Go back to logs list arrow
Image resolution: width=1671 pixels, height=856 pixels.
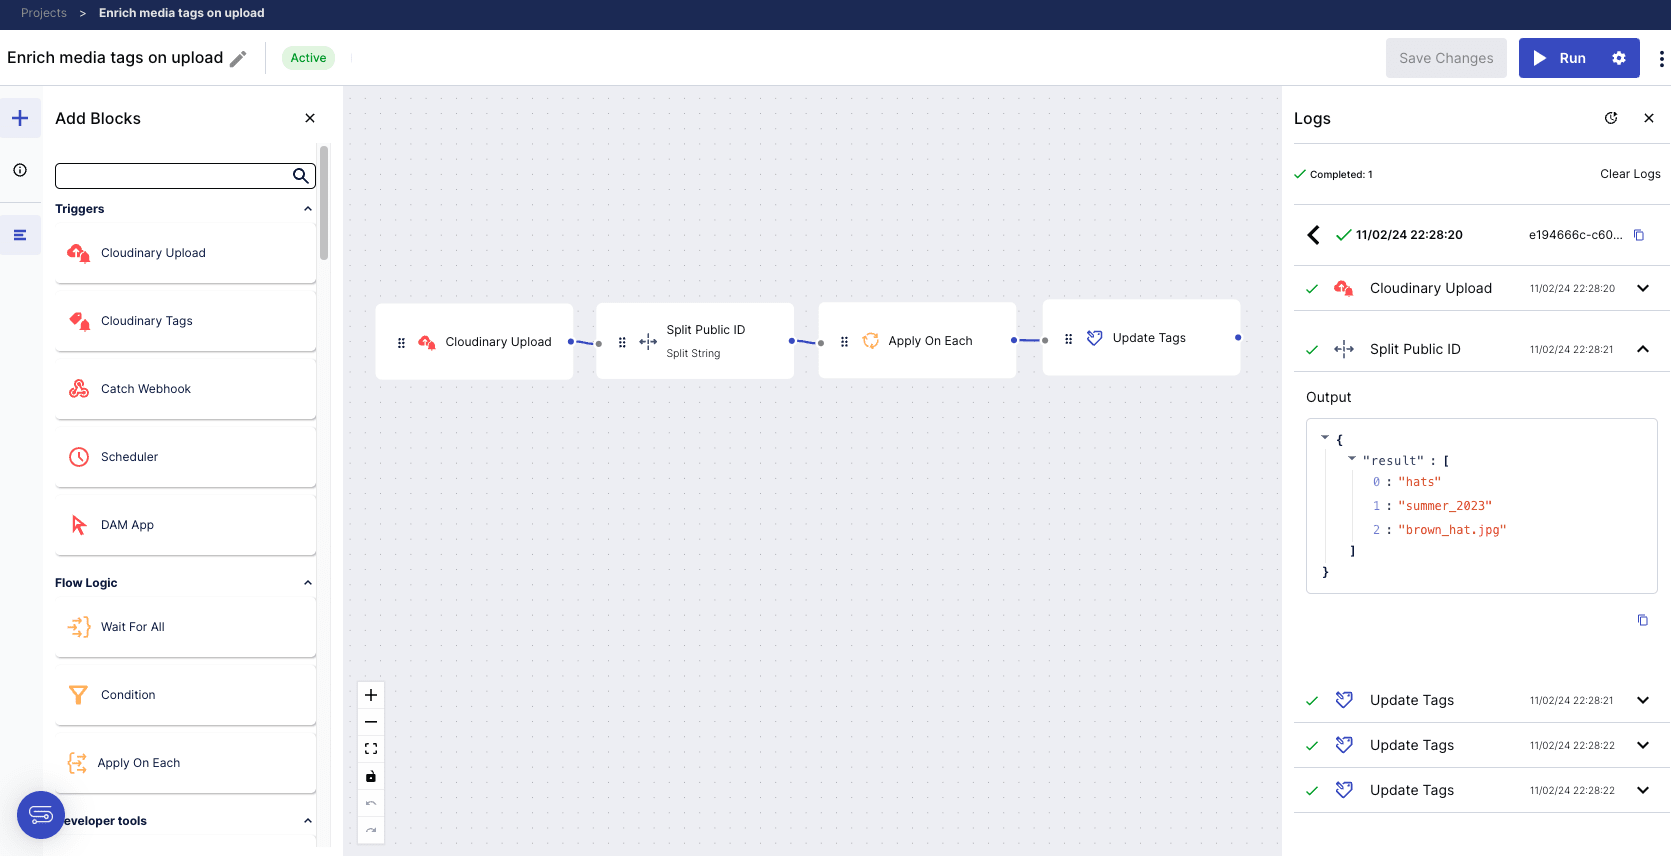coord(1313,235)
